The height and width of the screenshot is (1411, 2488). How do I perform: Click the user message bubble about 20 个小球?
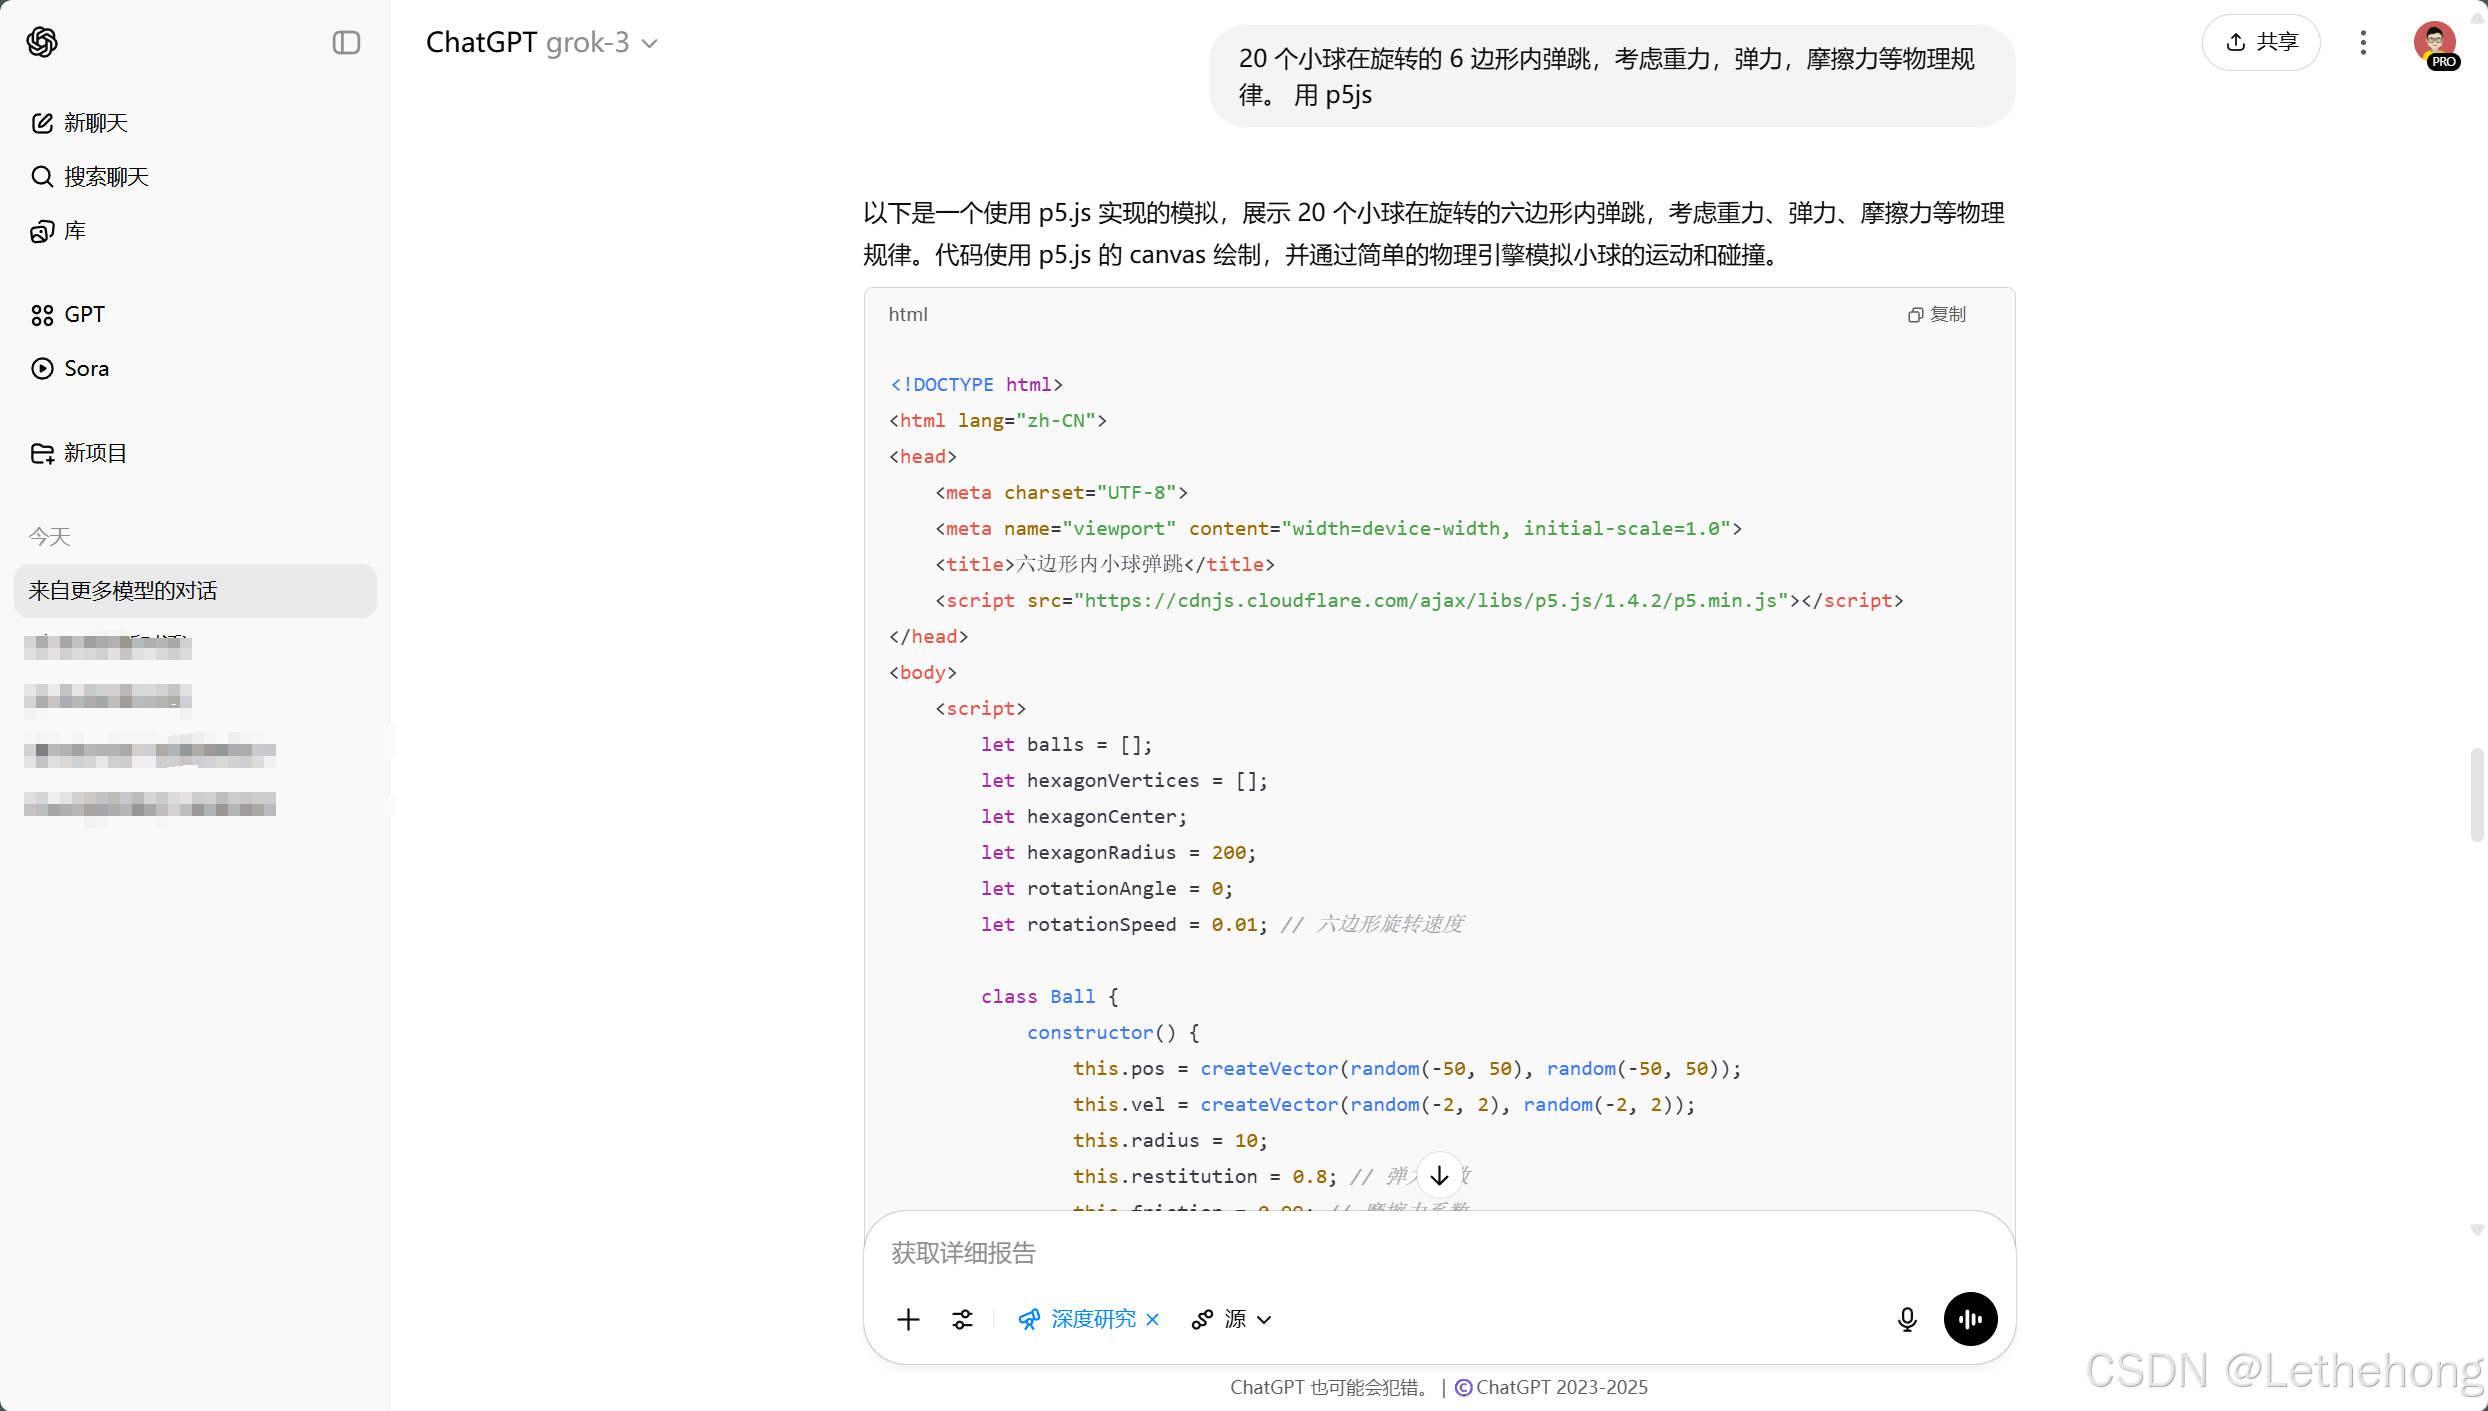tap(1612, 77)
